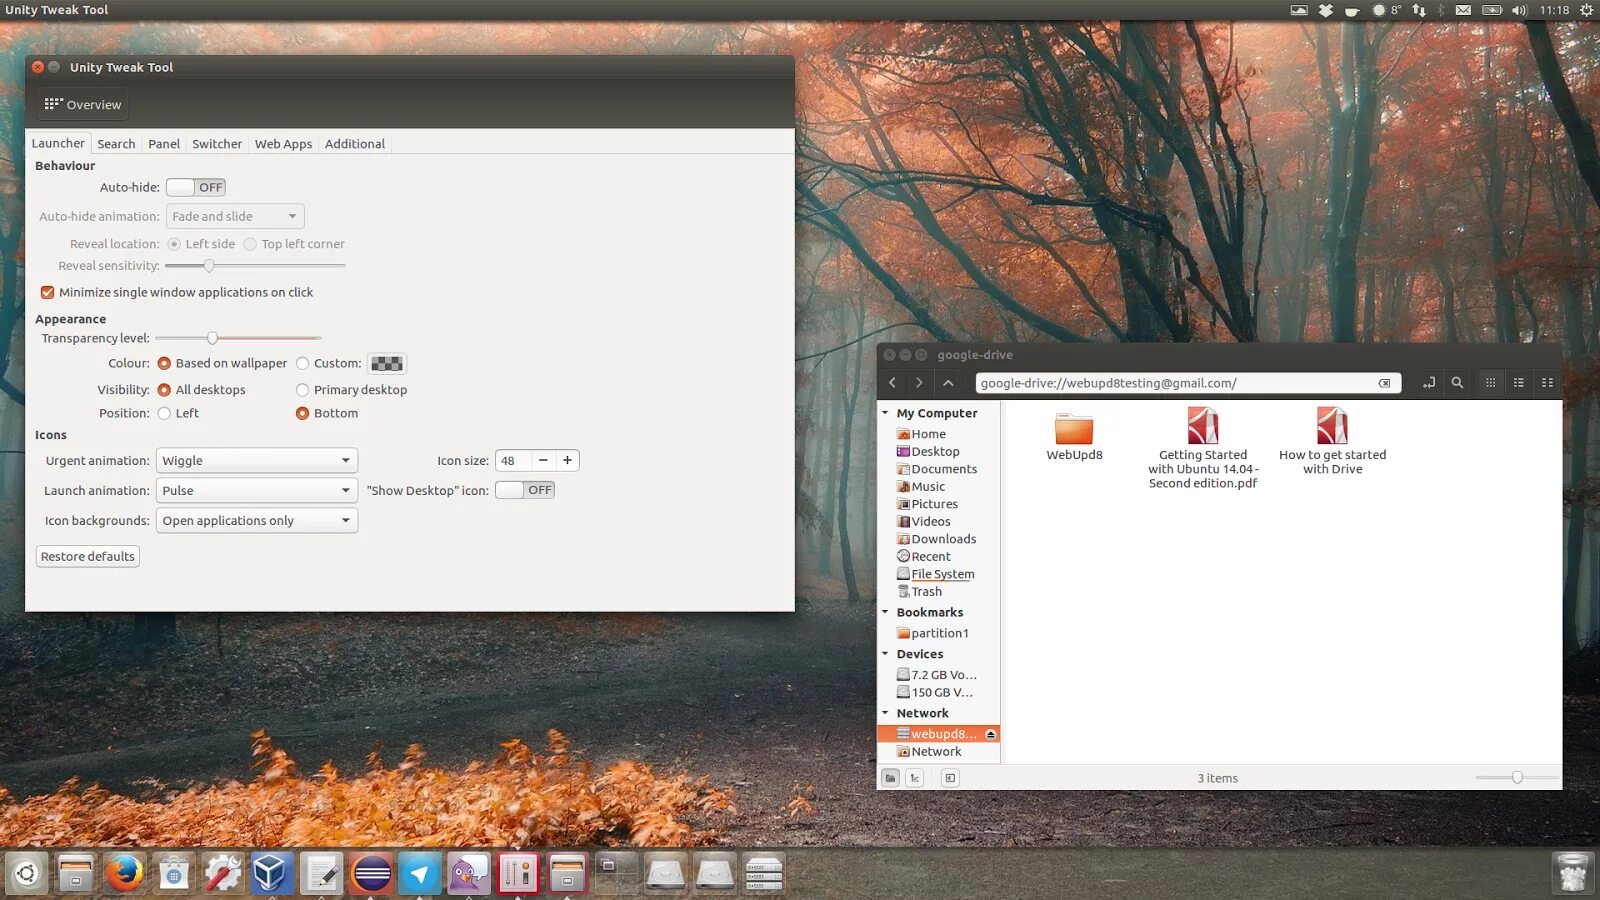Click the Restore defaults button
Screen dimensions: 1600x900
point(87,556)
